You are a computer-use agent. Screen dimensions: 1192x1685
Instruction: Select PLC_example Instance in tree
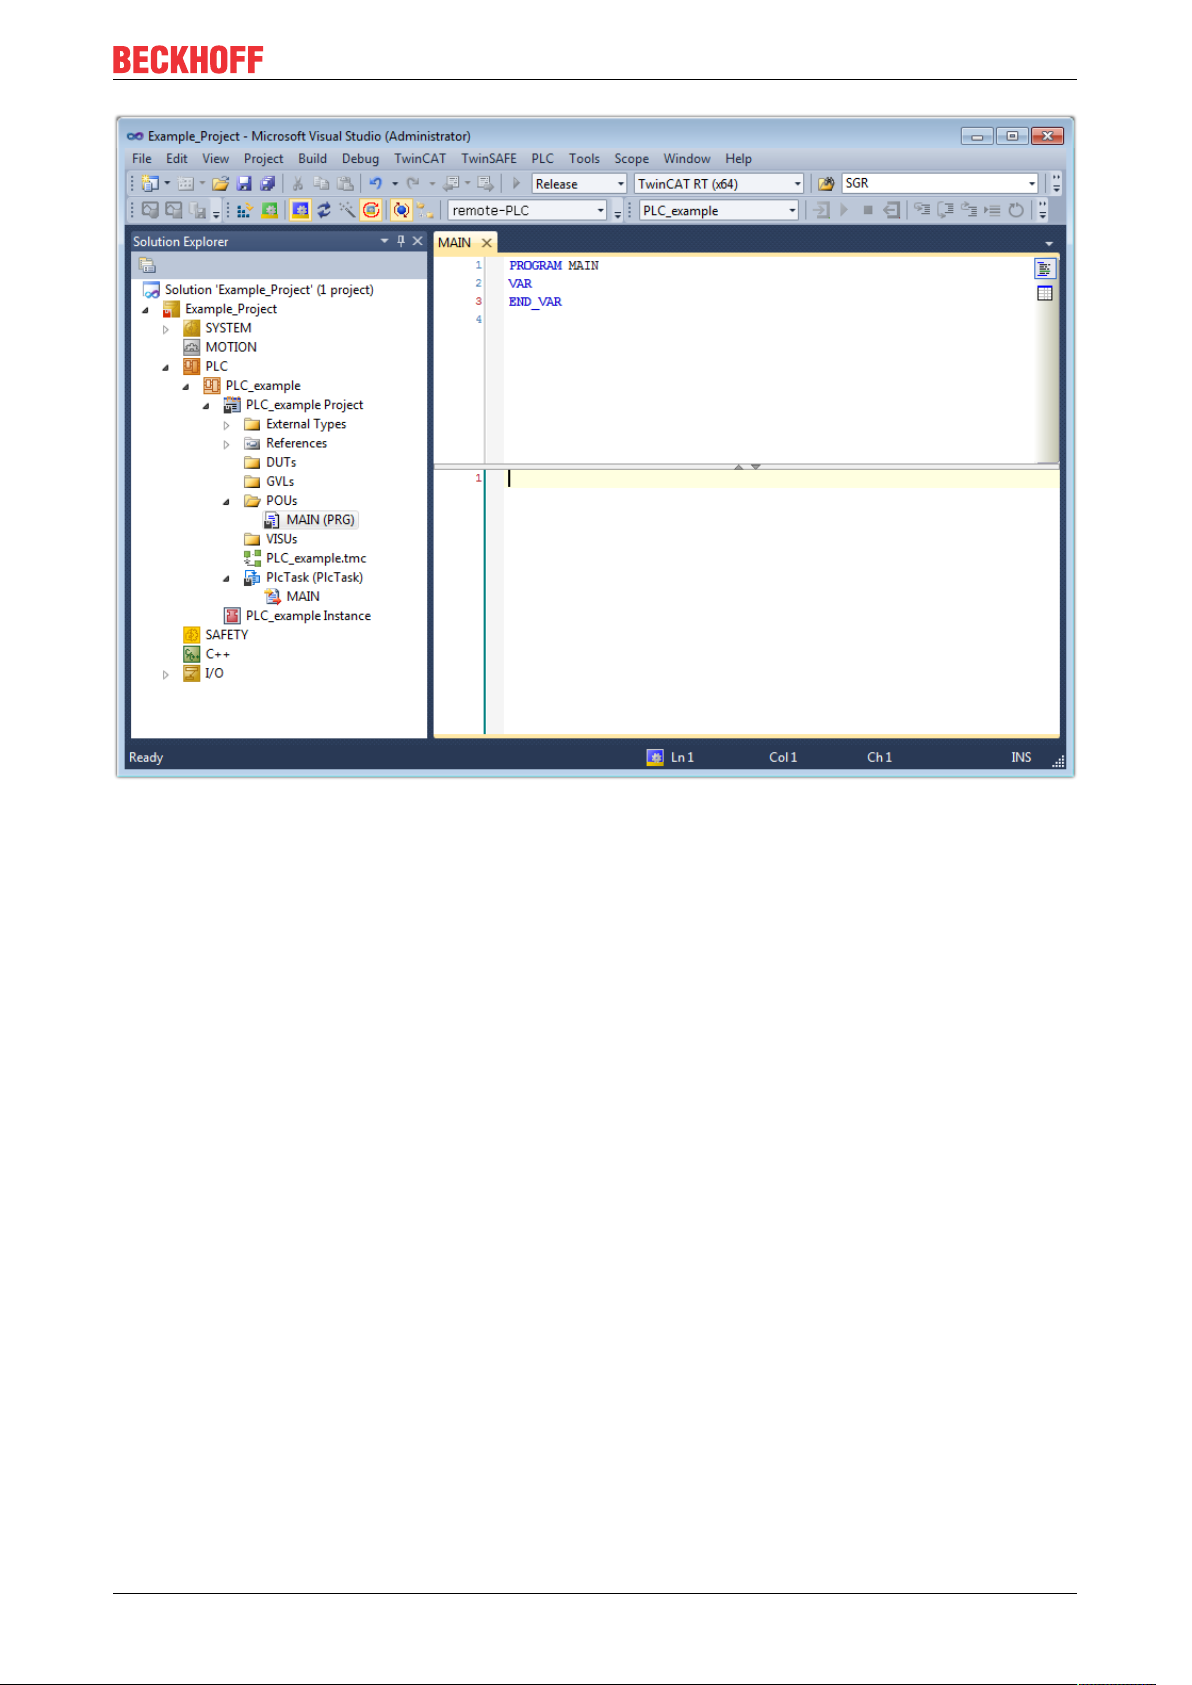308,616
